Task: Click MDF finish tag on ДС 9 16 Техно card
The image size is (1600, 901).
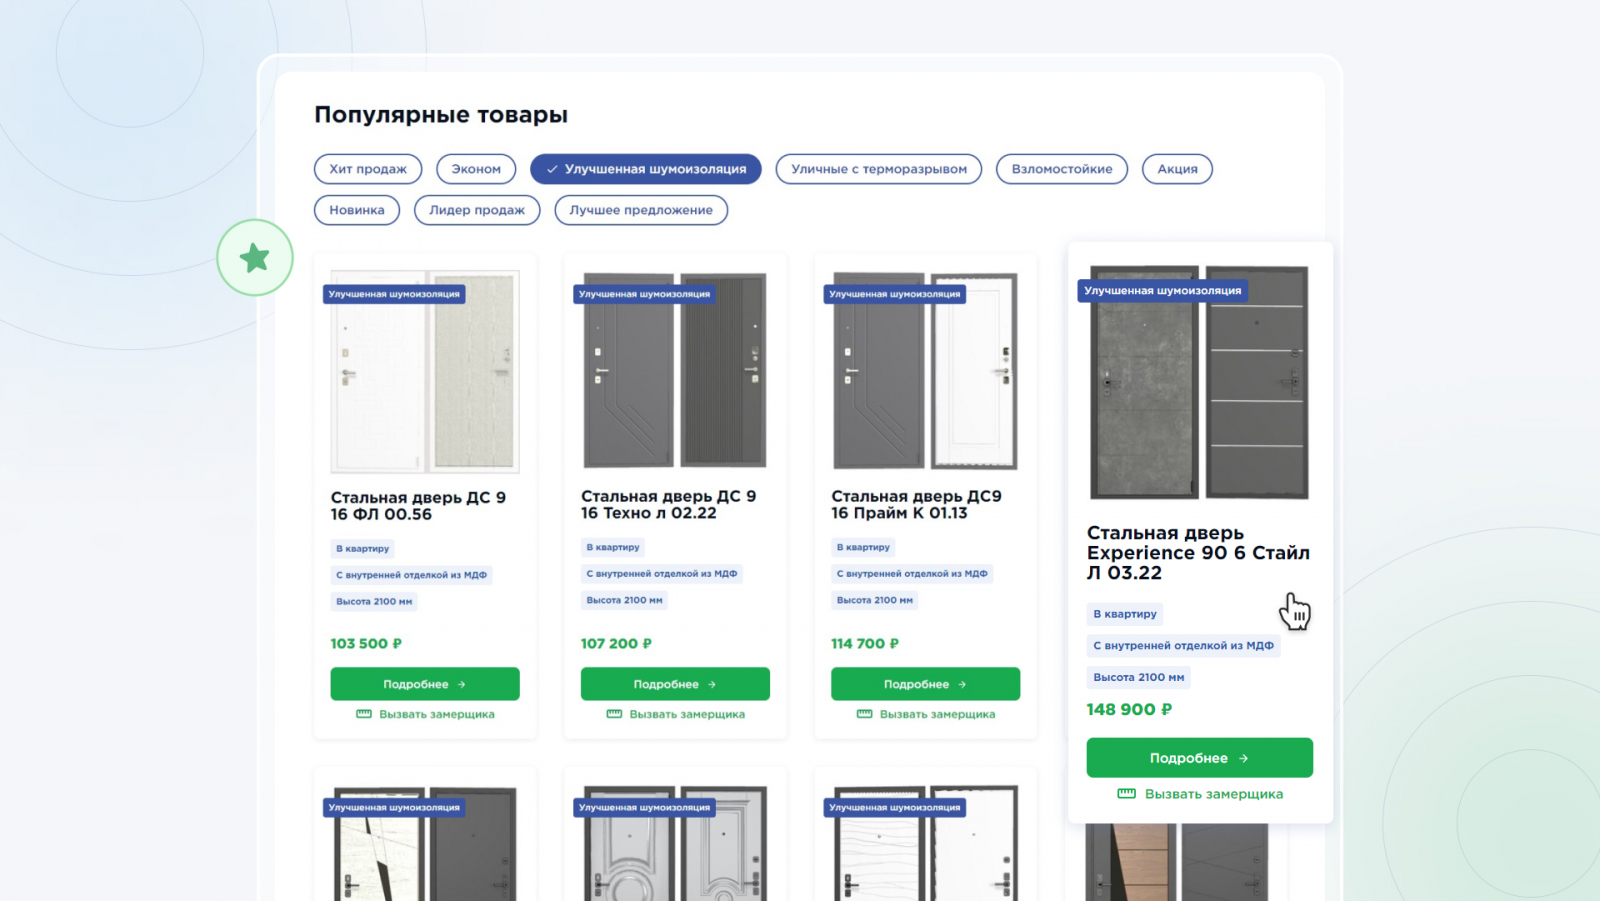Action: (662, 574)
